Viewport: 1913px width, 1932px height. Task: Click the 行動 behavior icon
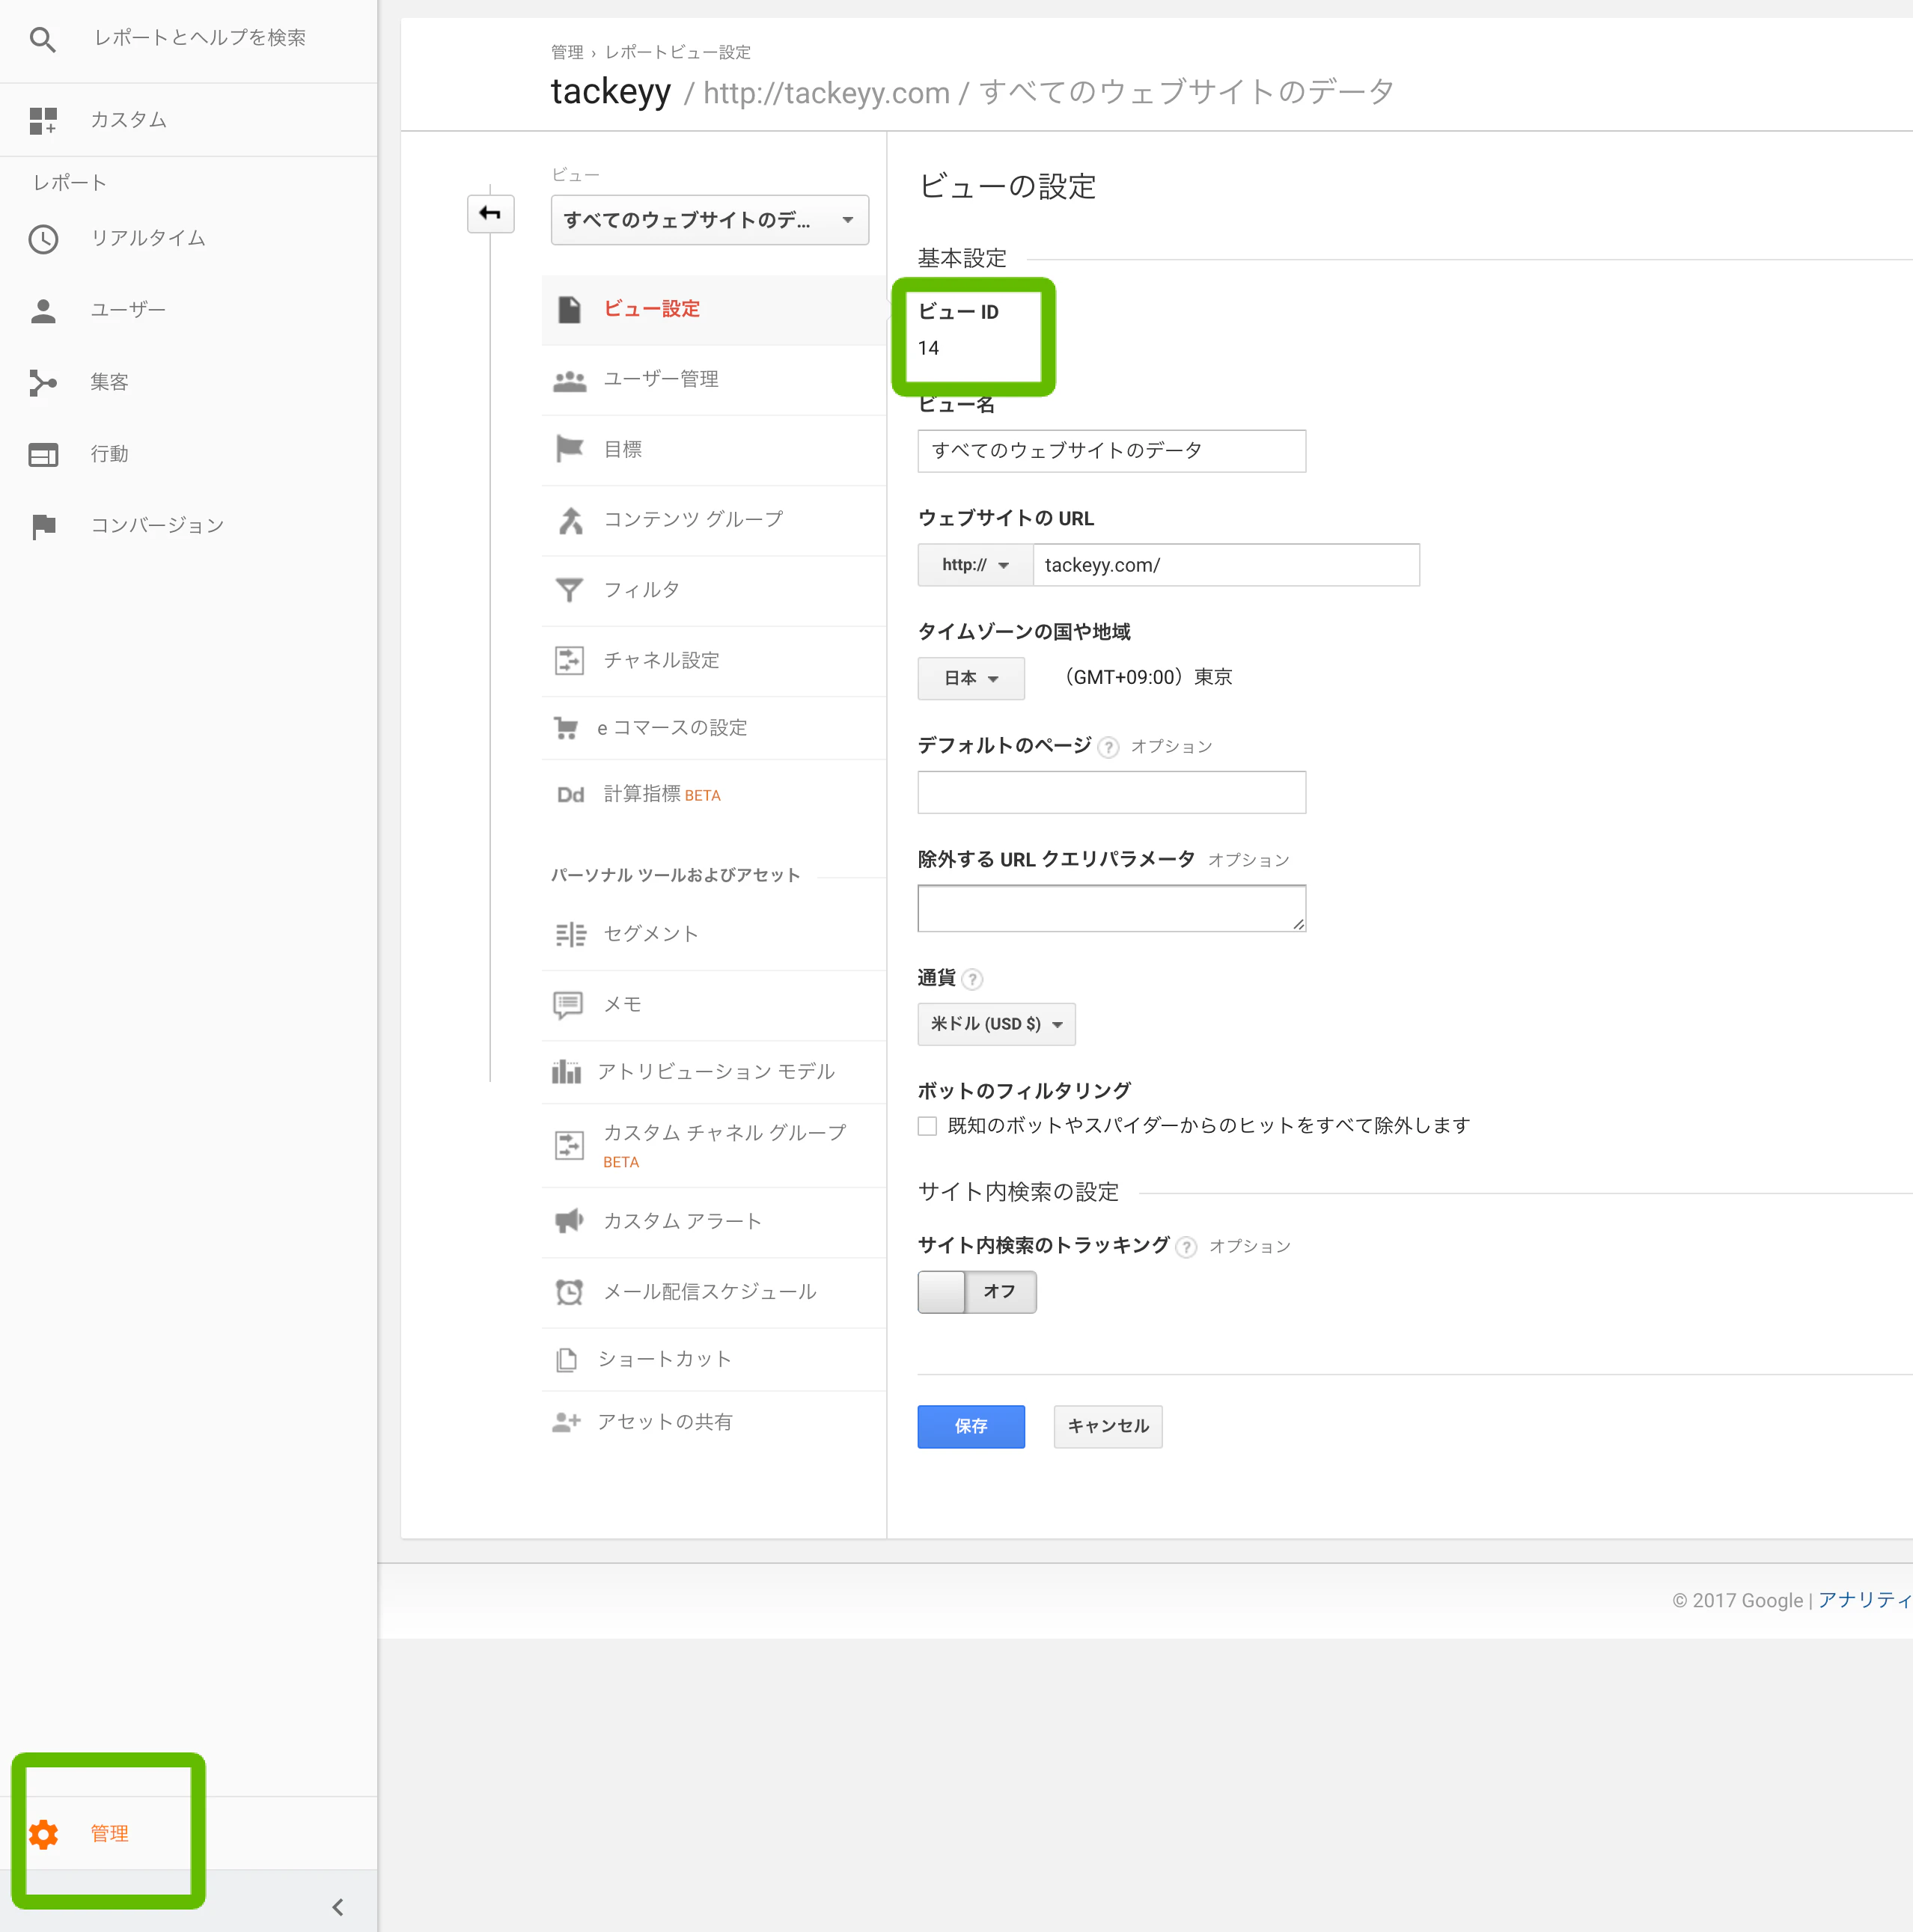43,455
